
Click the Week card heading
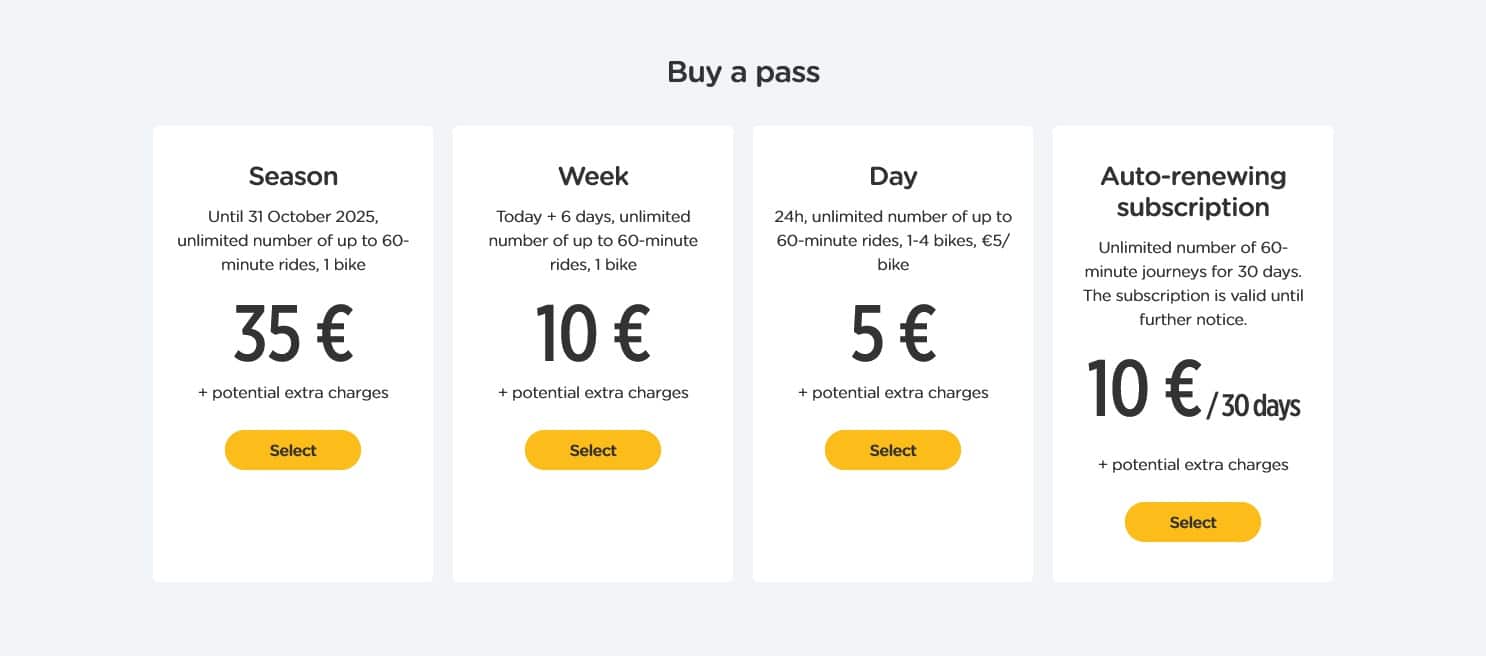(x=593, y=176)
